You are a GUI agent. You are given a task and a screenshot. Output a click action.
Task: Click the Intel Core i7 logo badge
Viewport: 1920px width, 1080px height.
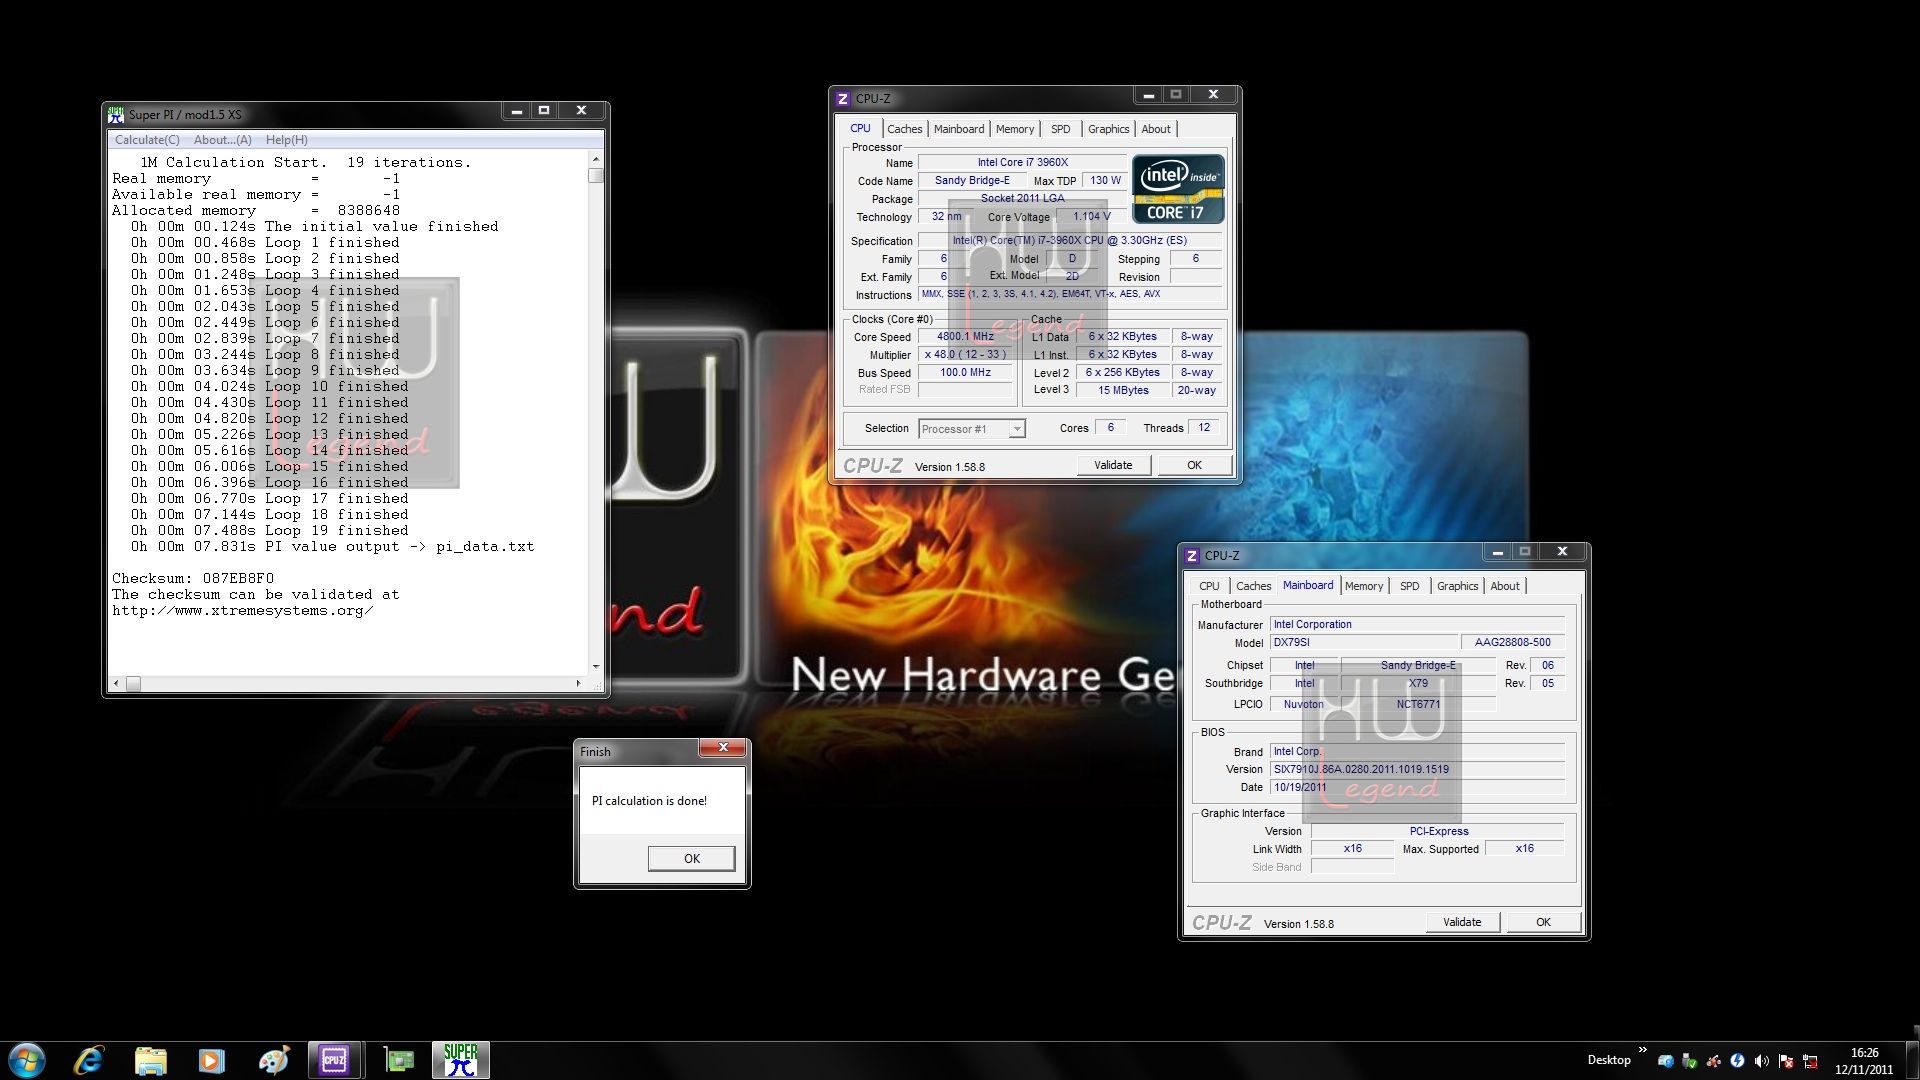[1178, 188]
